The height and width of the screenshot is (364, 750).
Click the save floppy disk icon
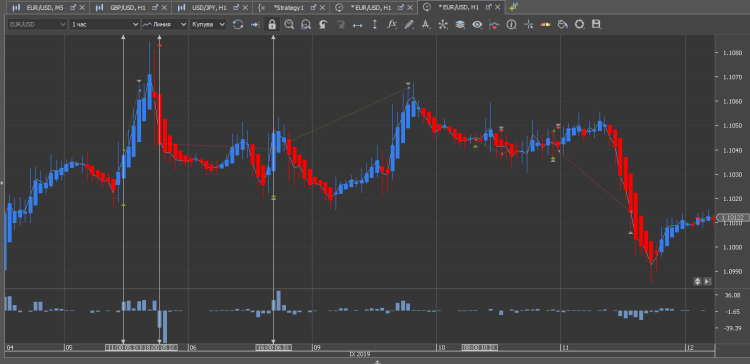596,24
